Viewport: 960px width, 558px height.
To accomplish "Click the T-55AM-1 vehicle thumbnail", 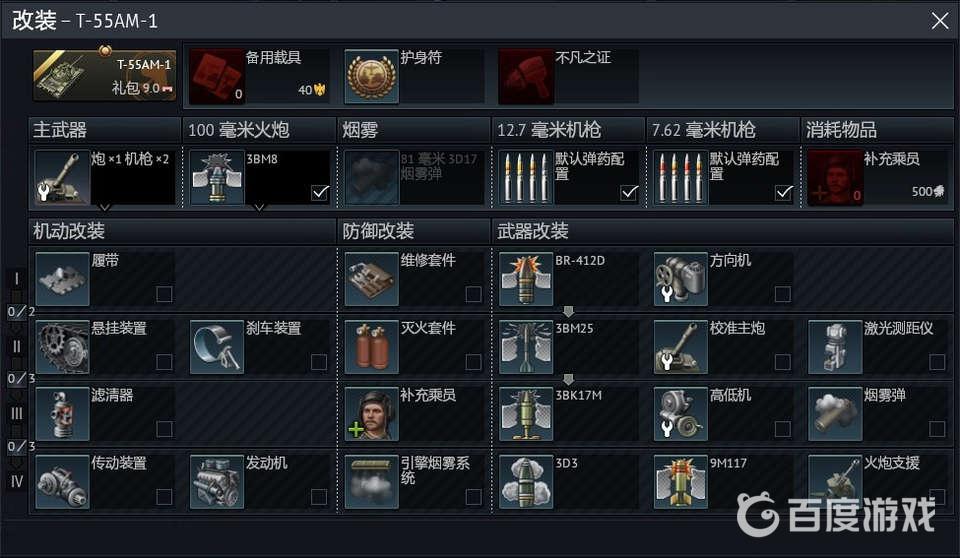I will pos(105,76).
